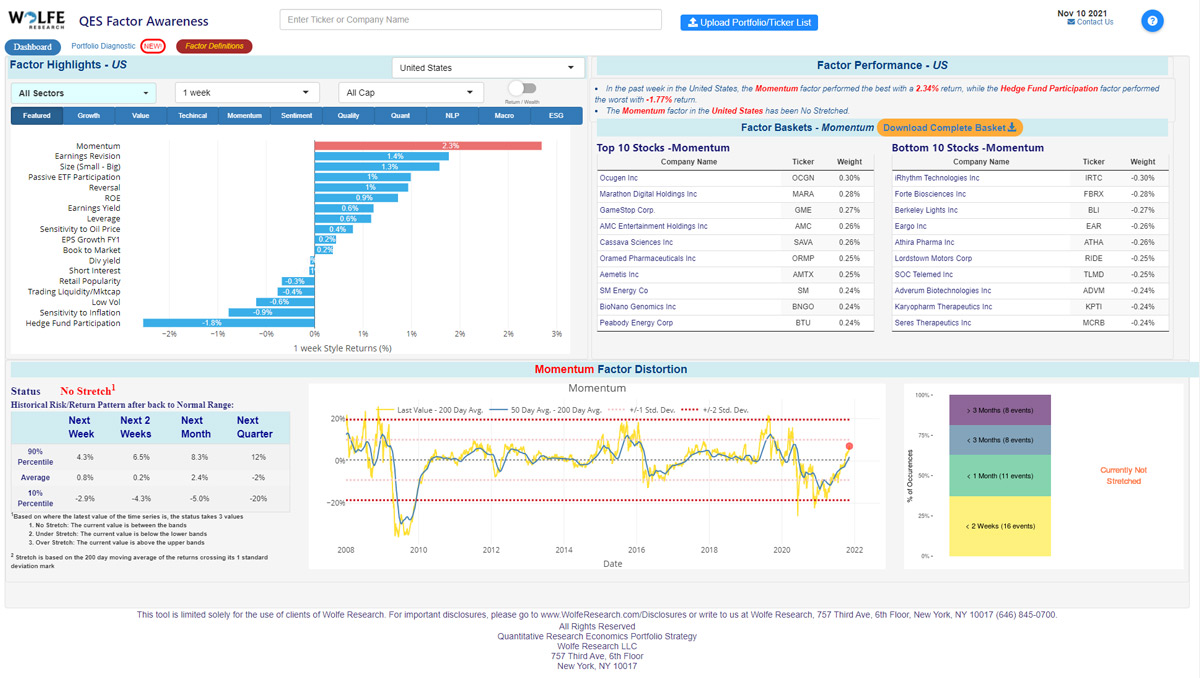Click the purple > 3 Months (8 events) block

pos(998,410)
